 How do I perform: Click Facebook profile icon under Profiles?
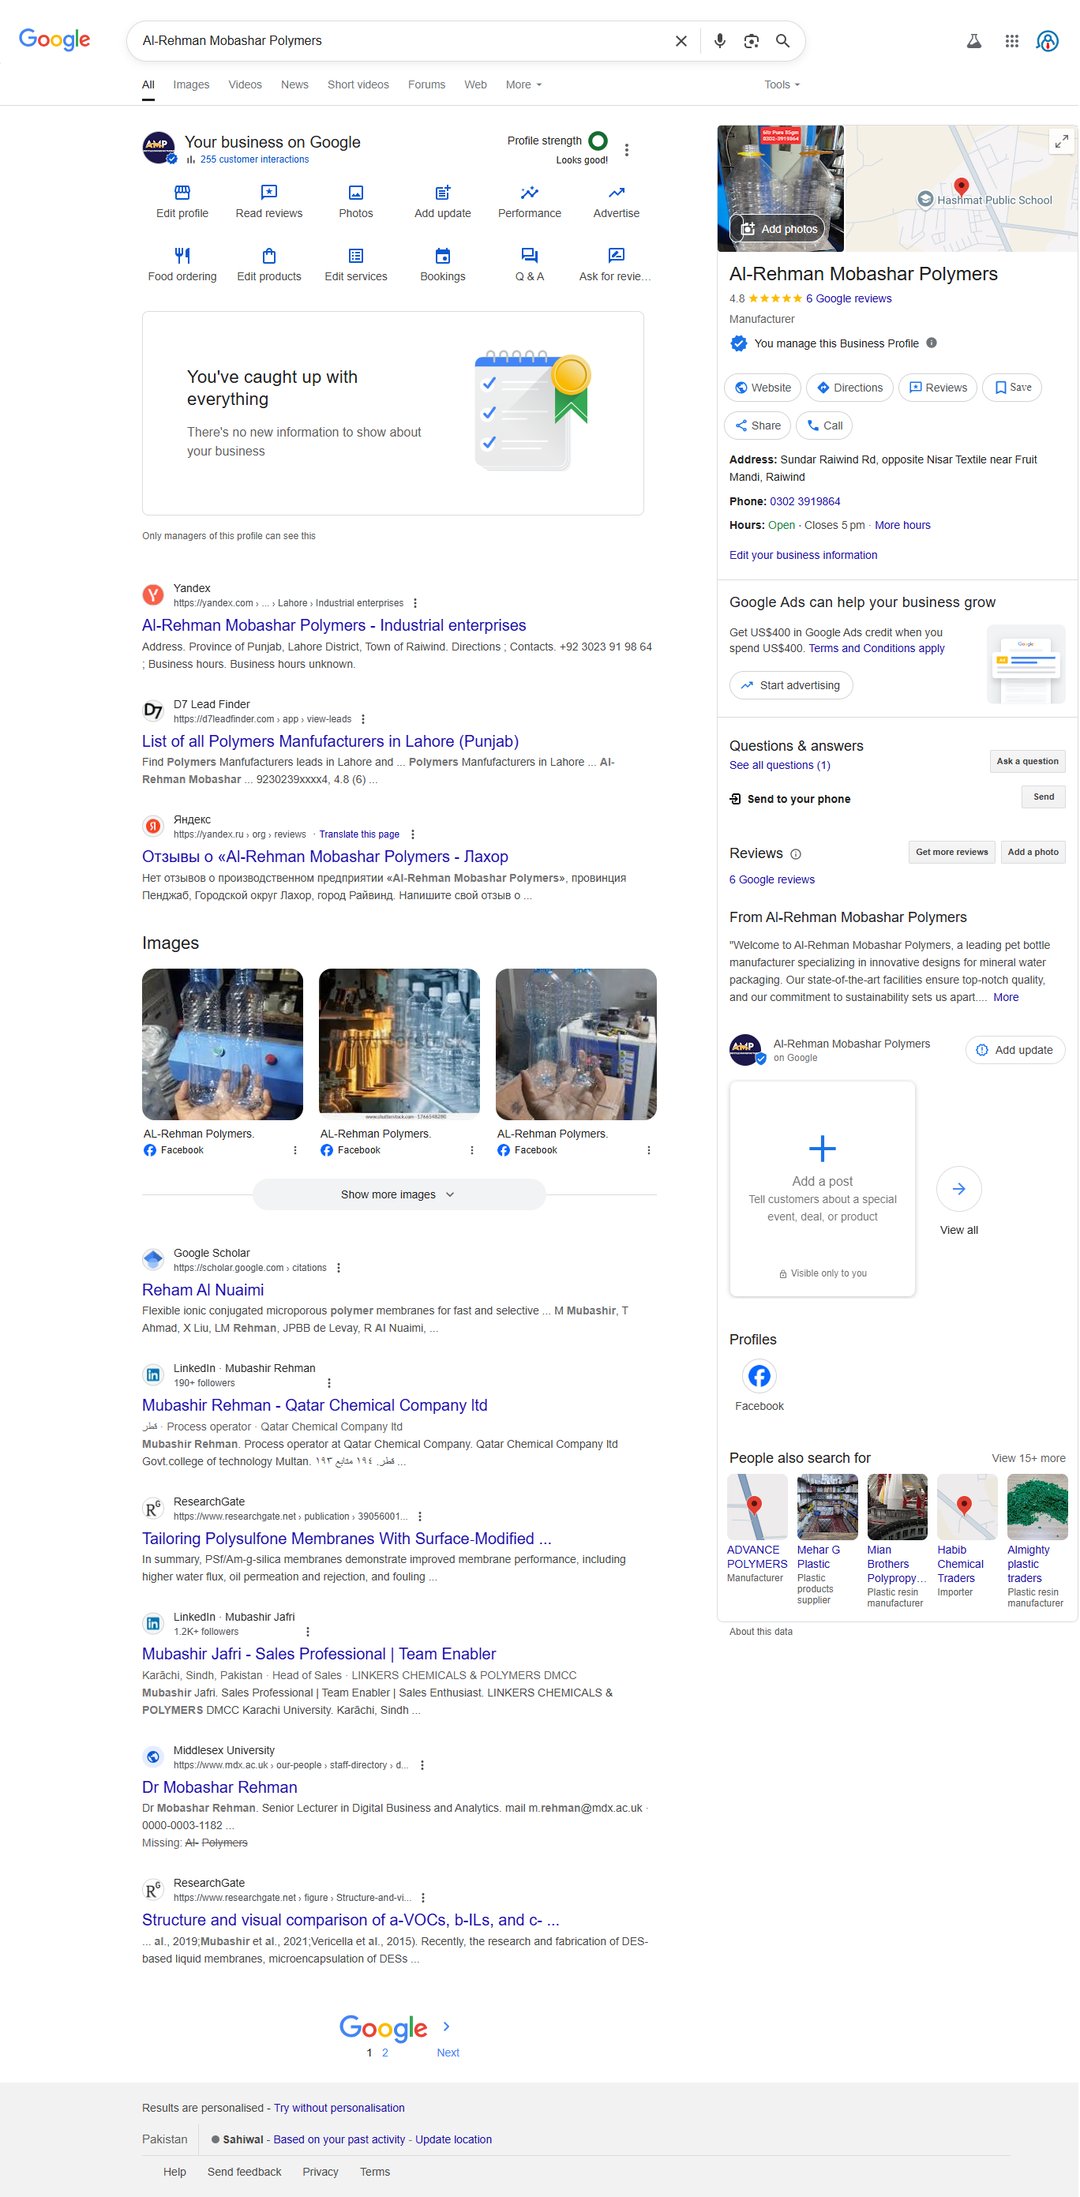pos(759,1376)
